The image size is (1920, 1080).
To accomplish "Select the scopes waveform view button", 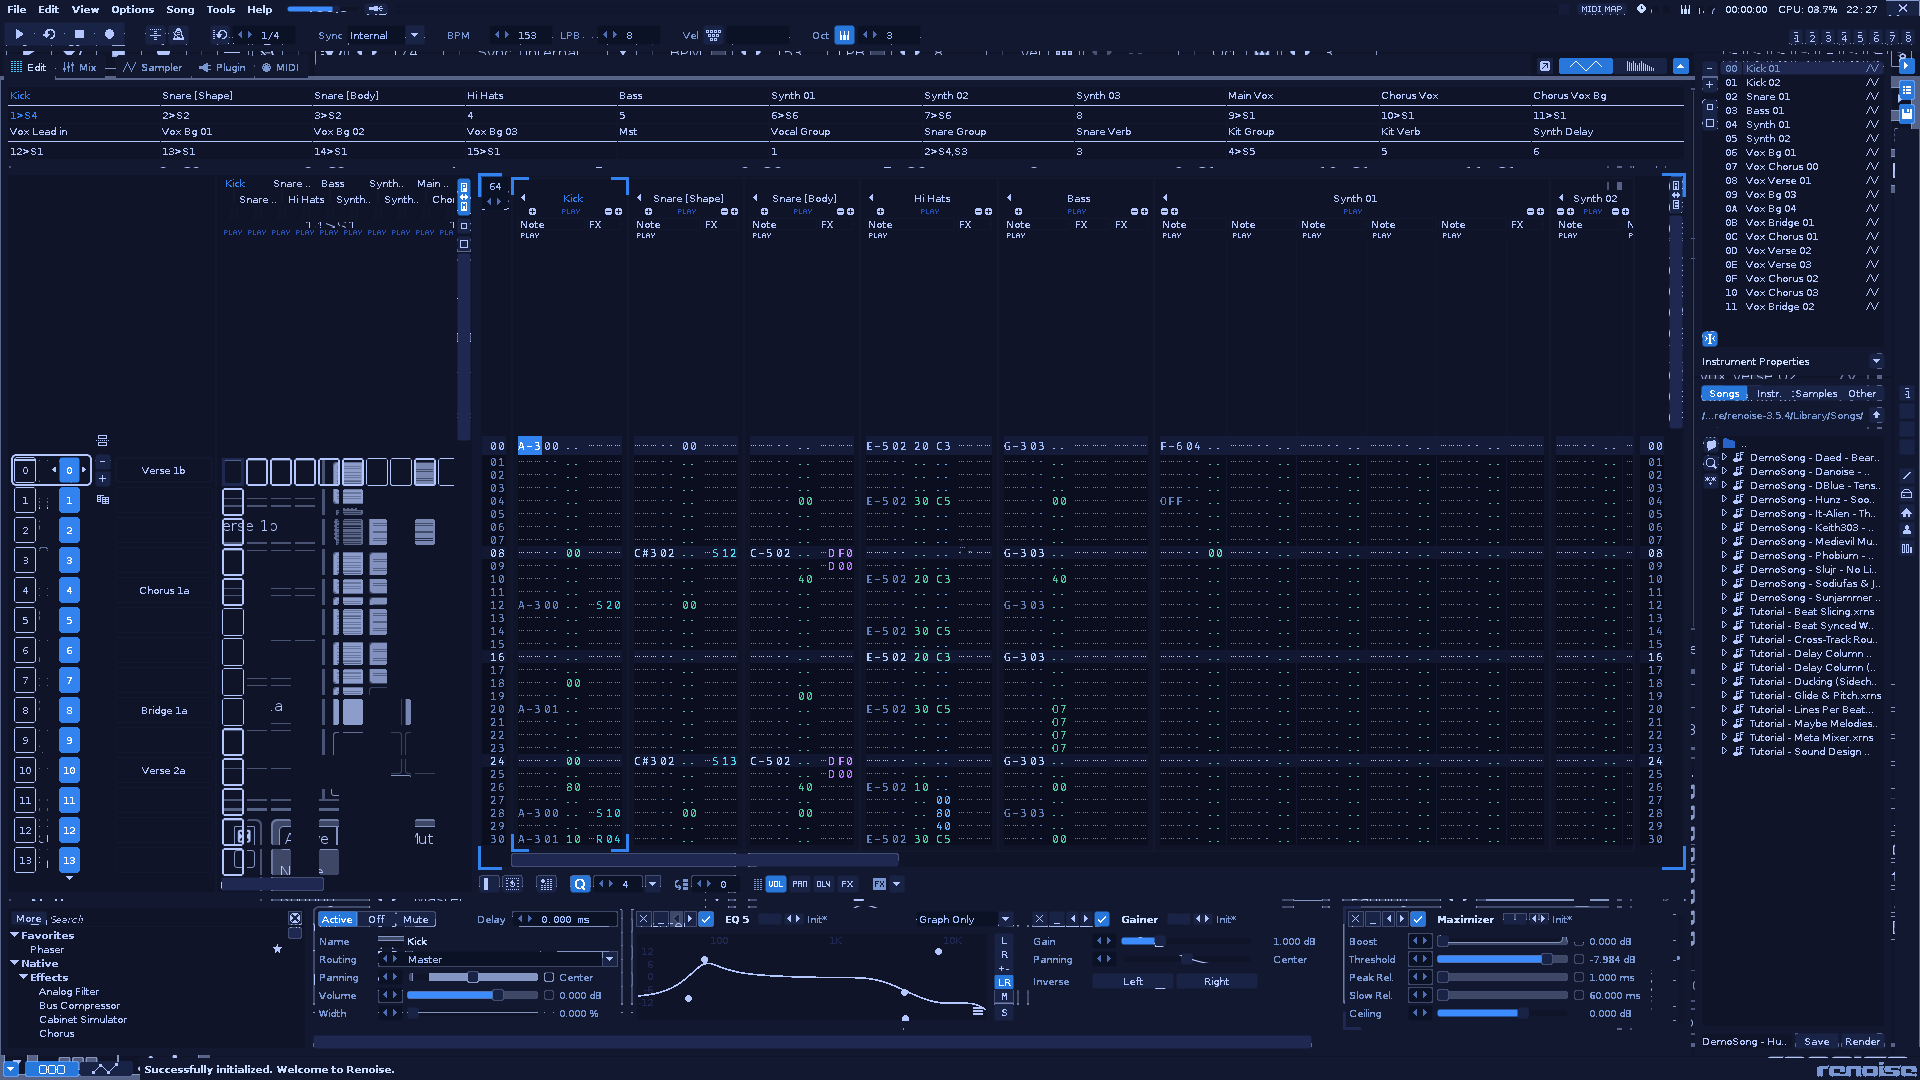I will tap(1586, 66).
